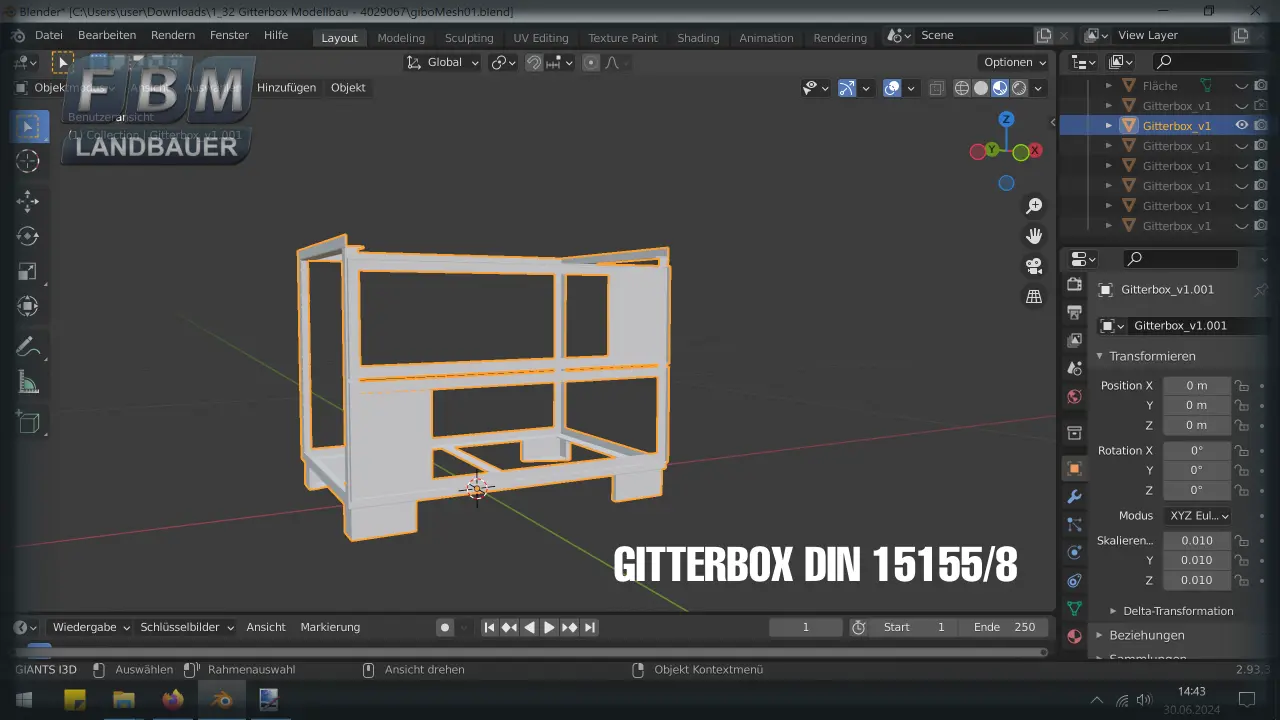Click the Ende 250 frame field
The width and height of the screenshot is (1280, 720).
pos(1005,627)
